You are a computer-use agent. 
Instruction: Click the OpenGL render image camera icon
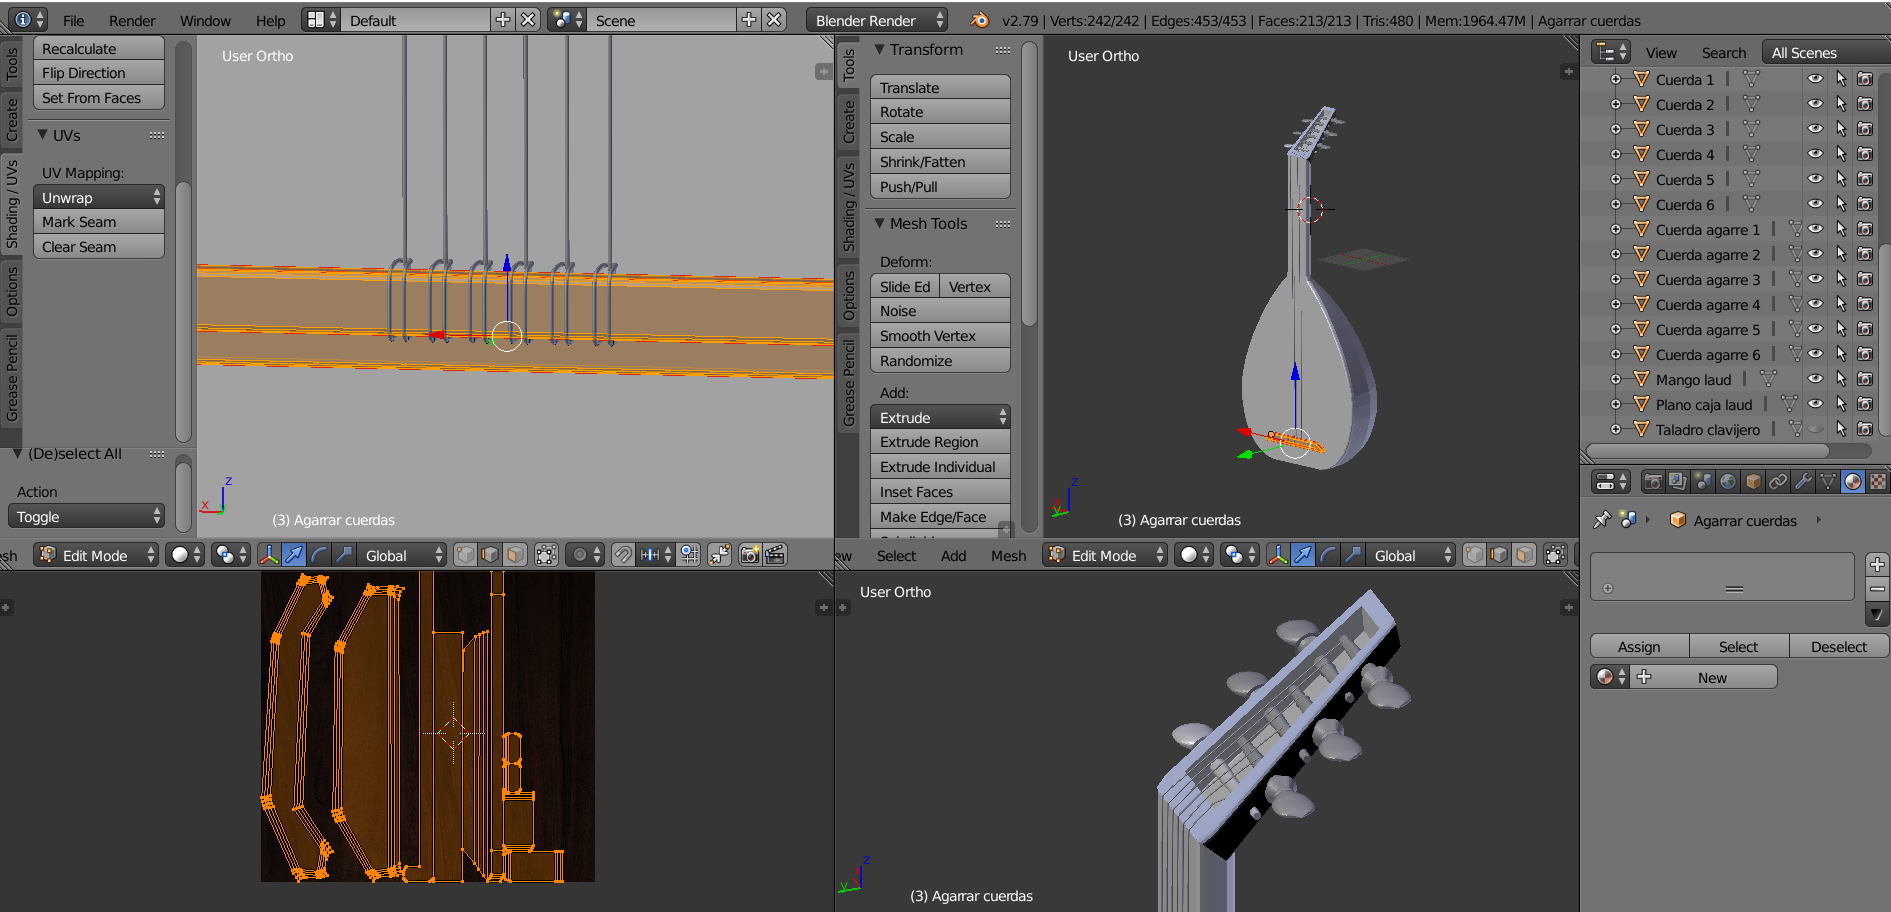pos(750,555)
